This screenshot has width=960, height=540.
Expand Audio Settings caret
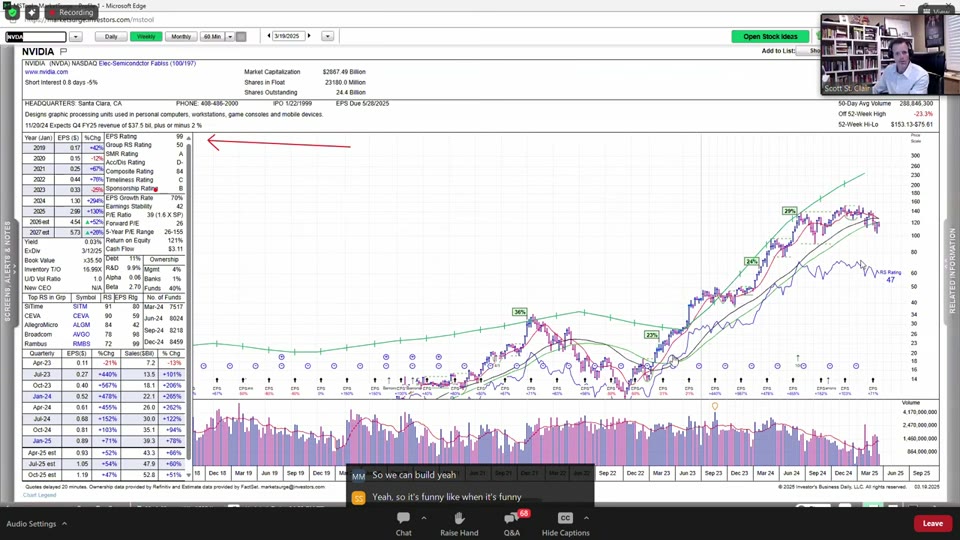pos(64,523)
